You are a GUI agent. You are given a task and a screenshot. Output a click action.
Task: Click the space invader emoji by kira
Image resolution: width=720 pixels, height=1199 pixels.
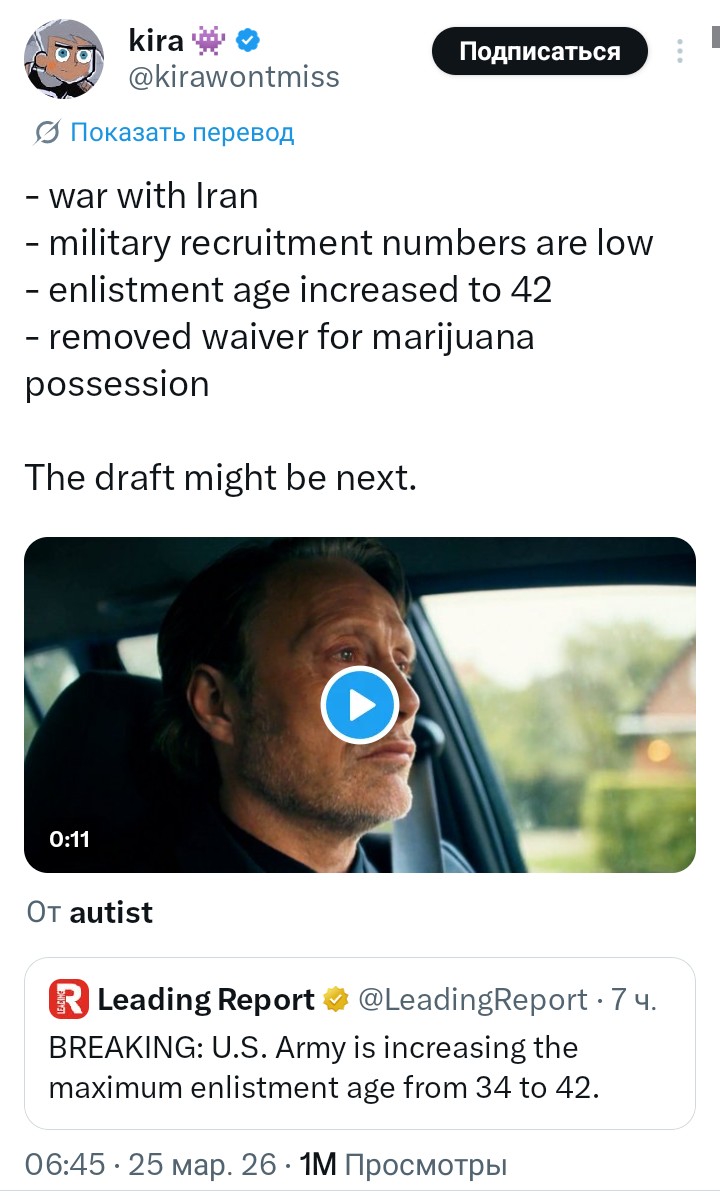[x=210, y=41]
